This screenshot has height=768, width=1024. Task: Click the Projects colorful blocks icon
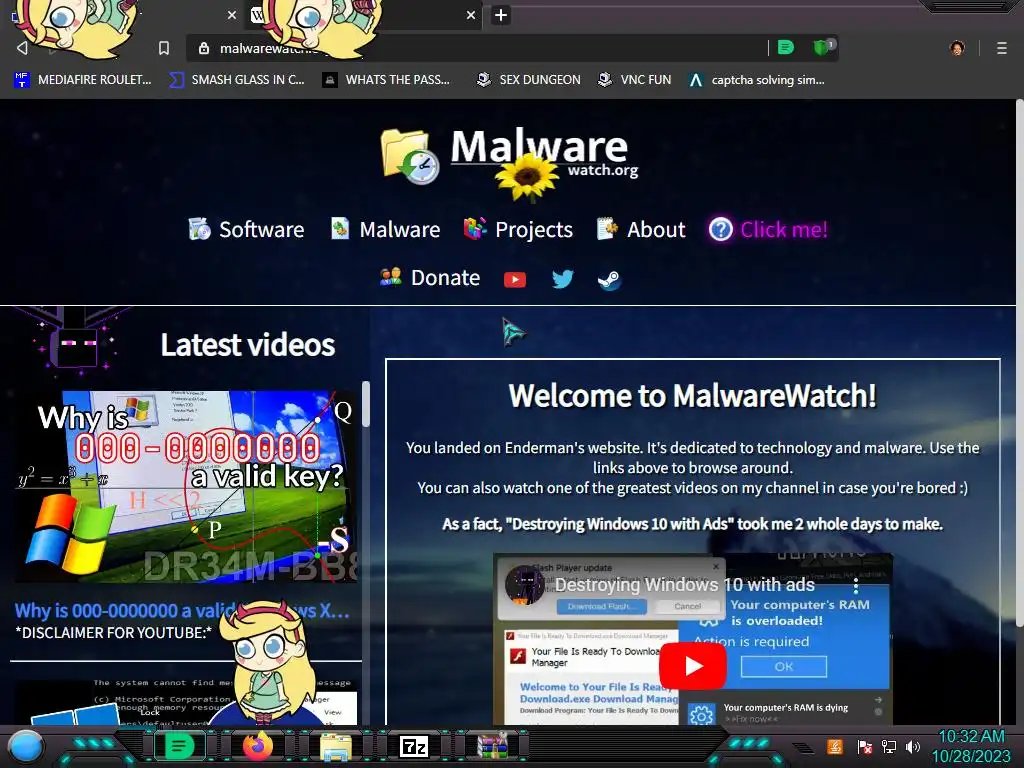coord(475,229)
